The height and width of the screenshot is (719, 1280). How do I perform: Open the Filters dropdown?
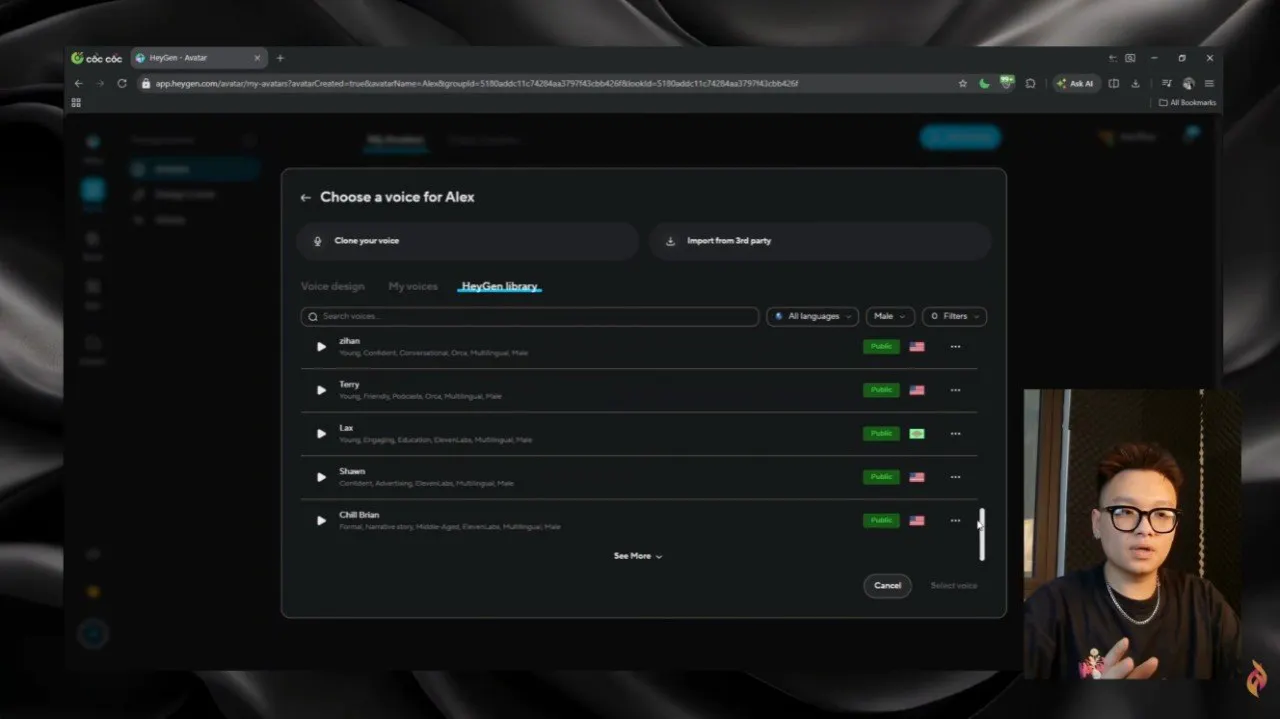tap(954, 316)
